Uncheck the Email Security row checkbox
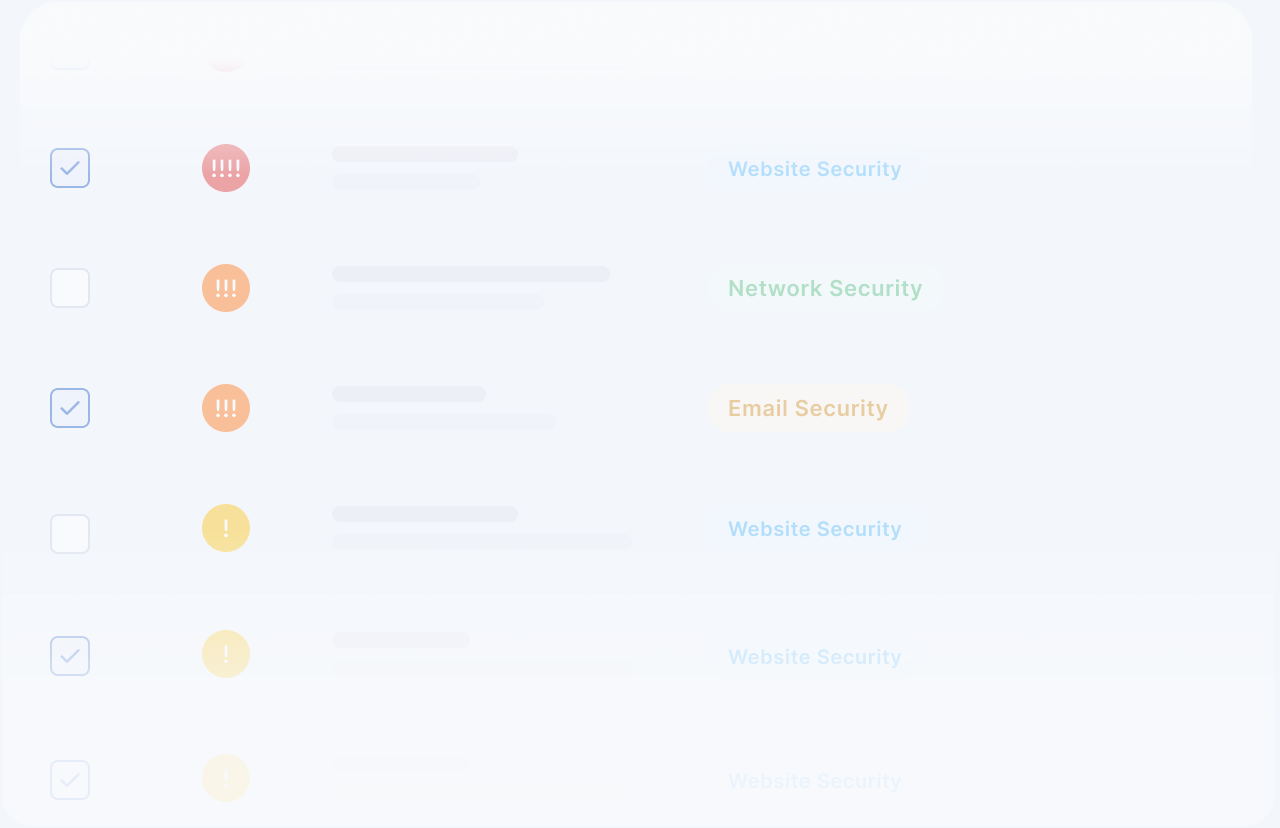The width and height of the screenshot is (1280, 828). coord(70,408)
